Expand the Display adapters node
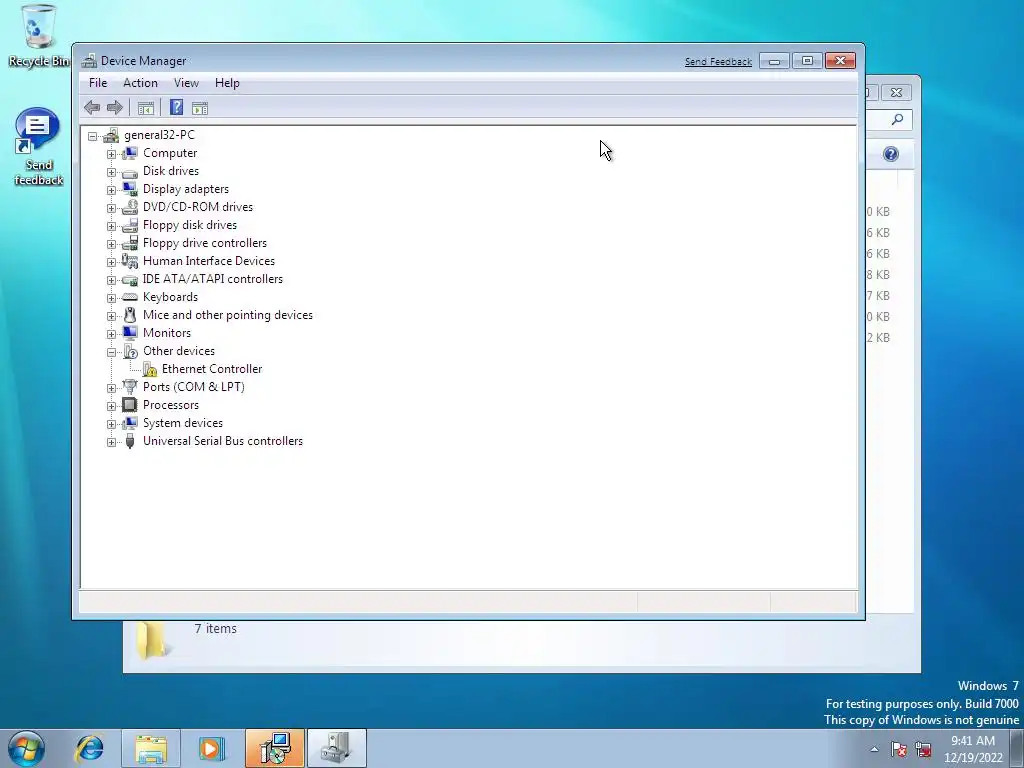This screenshot has height=768, width=1024. click(x=112, y=190)
